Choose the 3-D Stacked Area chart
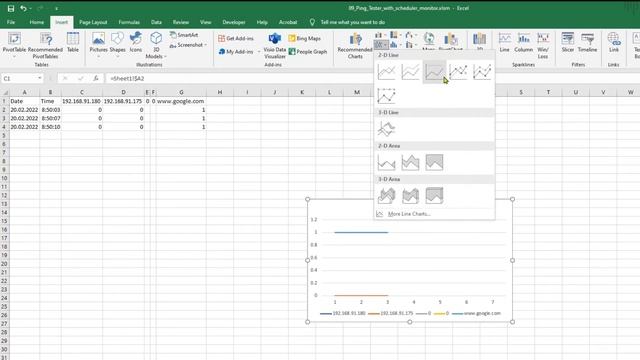This screenshot has height=360, width=640. tap(410, 196)
